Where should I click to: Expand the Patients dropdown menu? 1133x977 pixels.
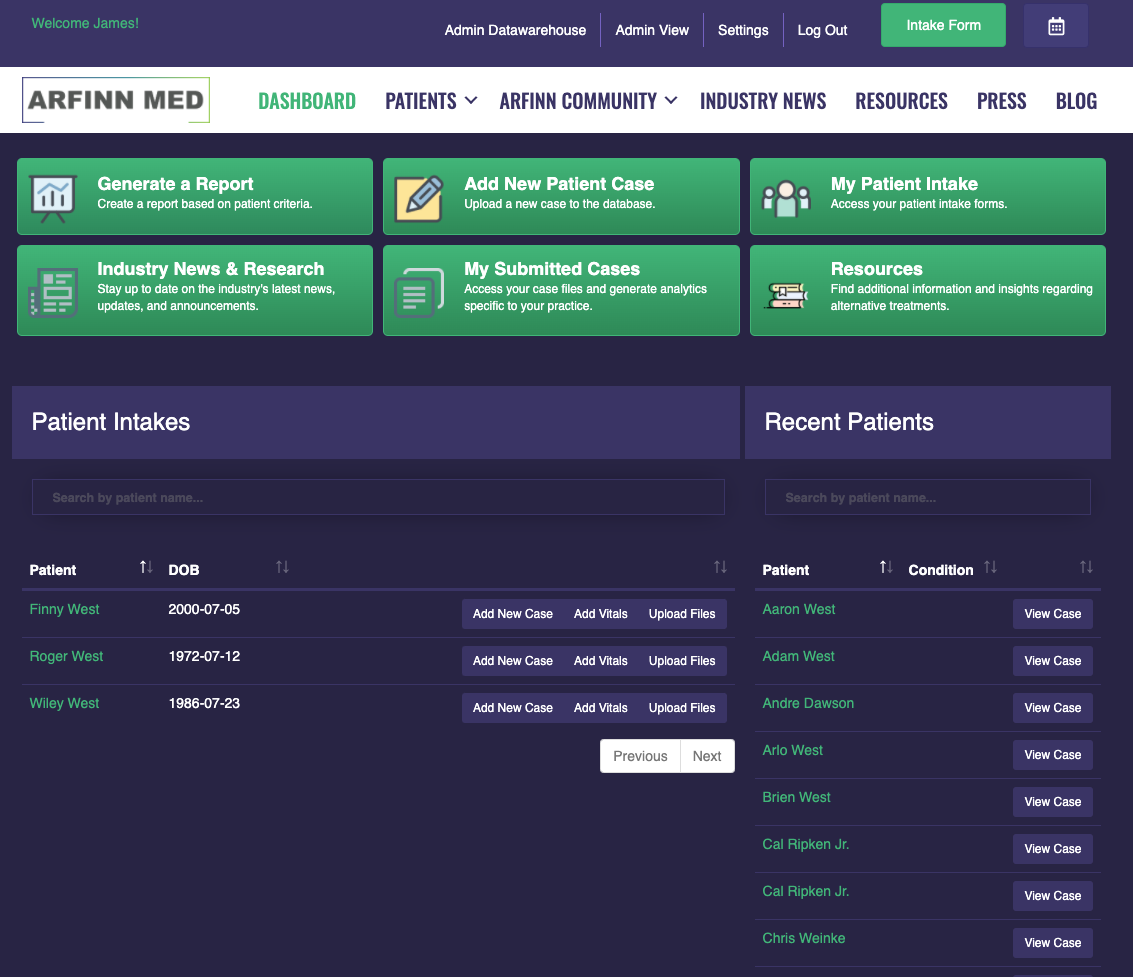[x=430, y=101]
